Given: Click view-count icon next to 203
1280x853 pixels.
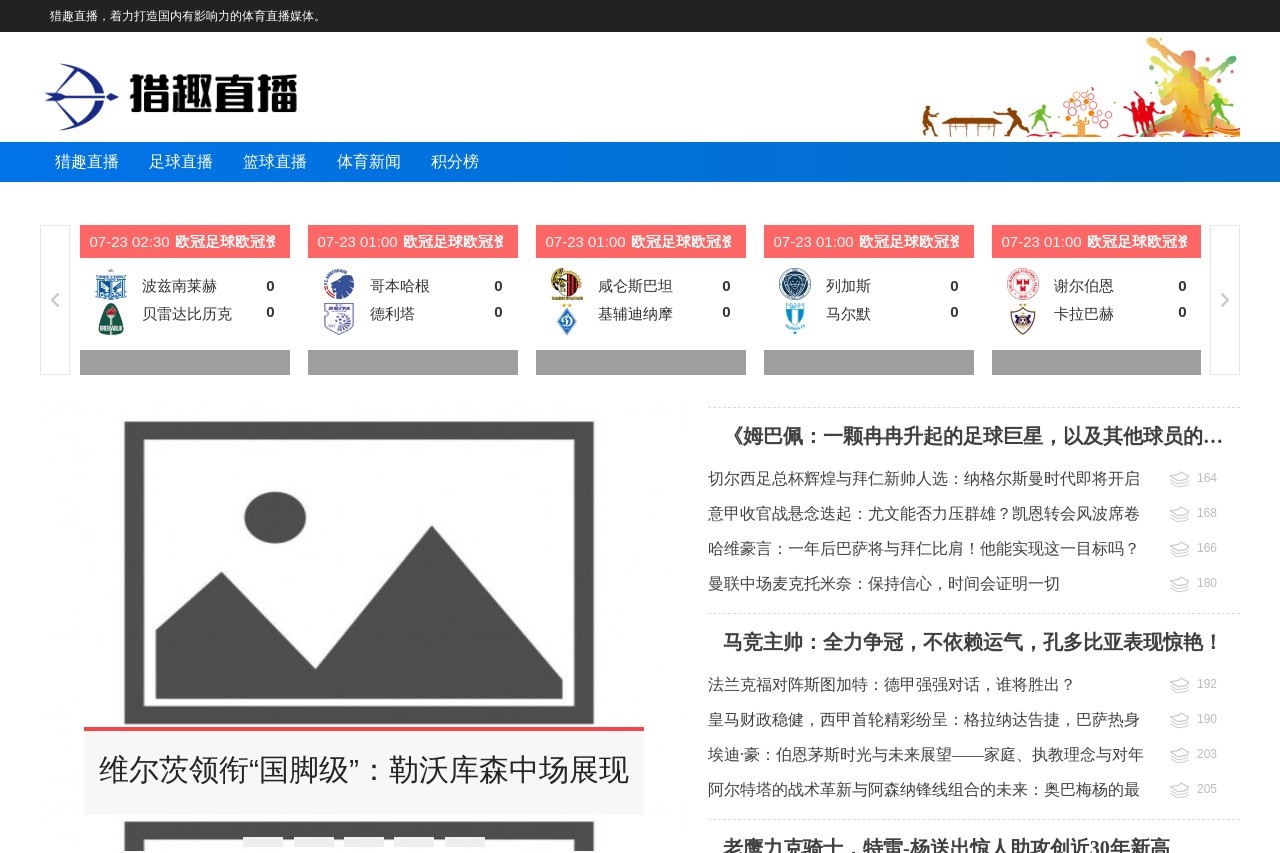Looking at the screenshot, I should point(1180,755).
